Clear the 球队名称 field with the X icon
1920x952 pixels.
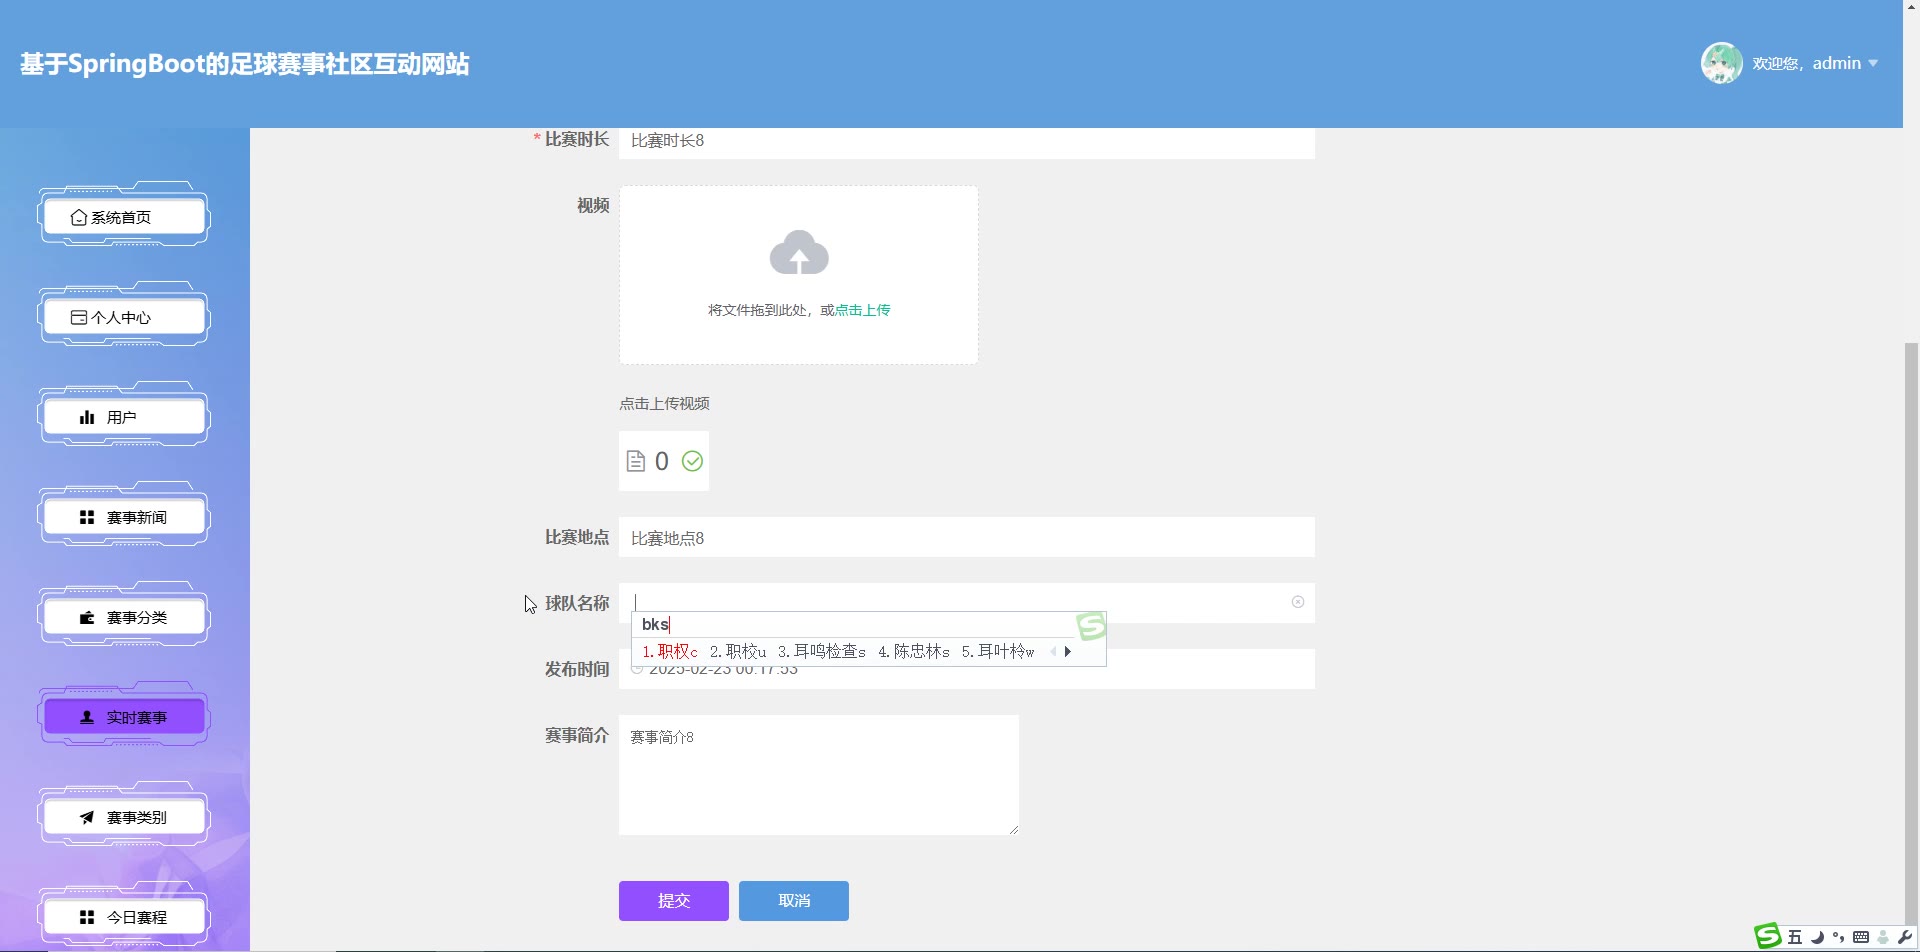pyautogui.click(x=1298, y=602)
